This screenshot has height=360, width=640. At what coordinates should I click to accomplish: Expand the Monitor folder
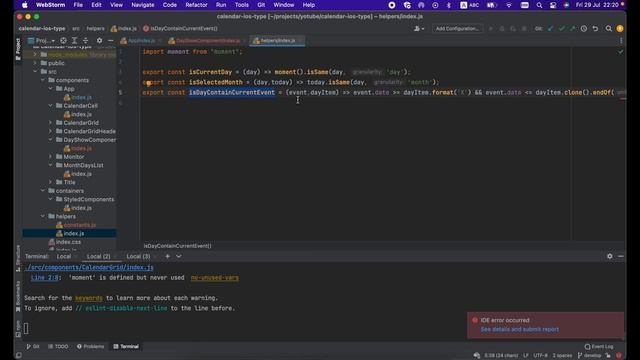point(51,157)
